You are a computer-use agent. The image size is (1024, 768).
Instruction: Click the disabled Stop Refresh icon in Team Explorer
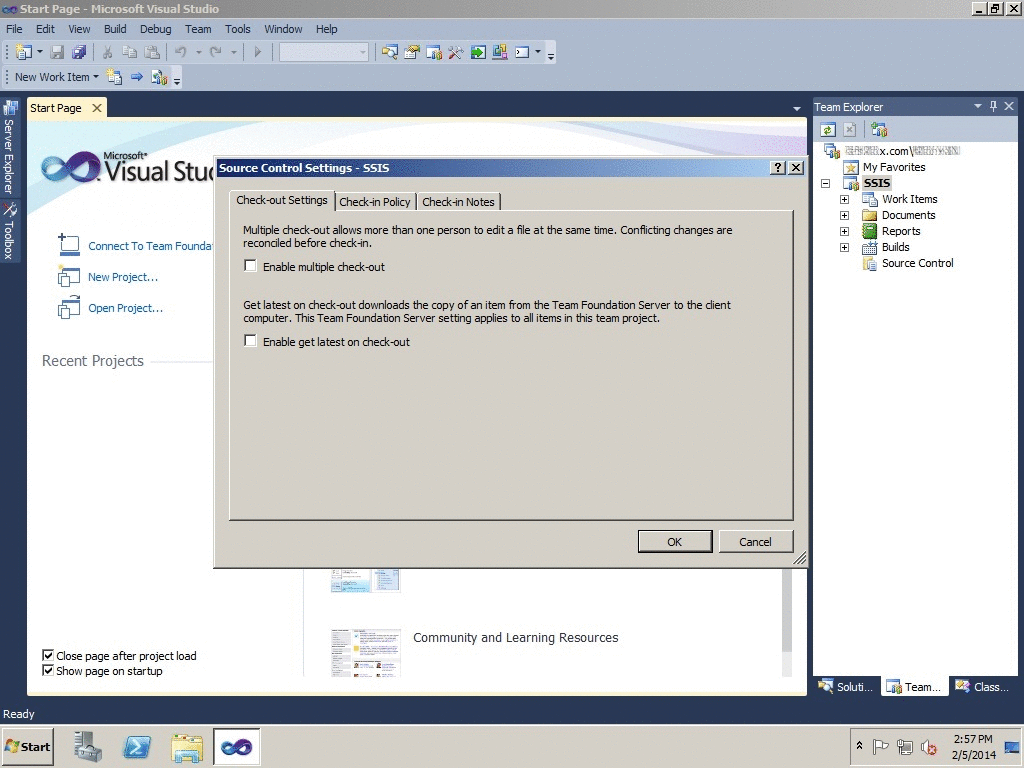(x=849, y=129)
